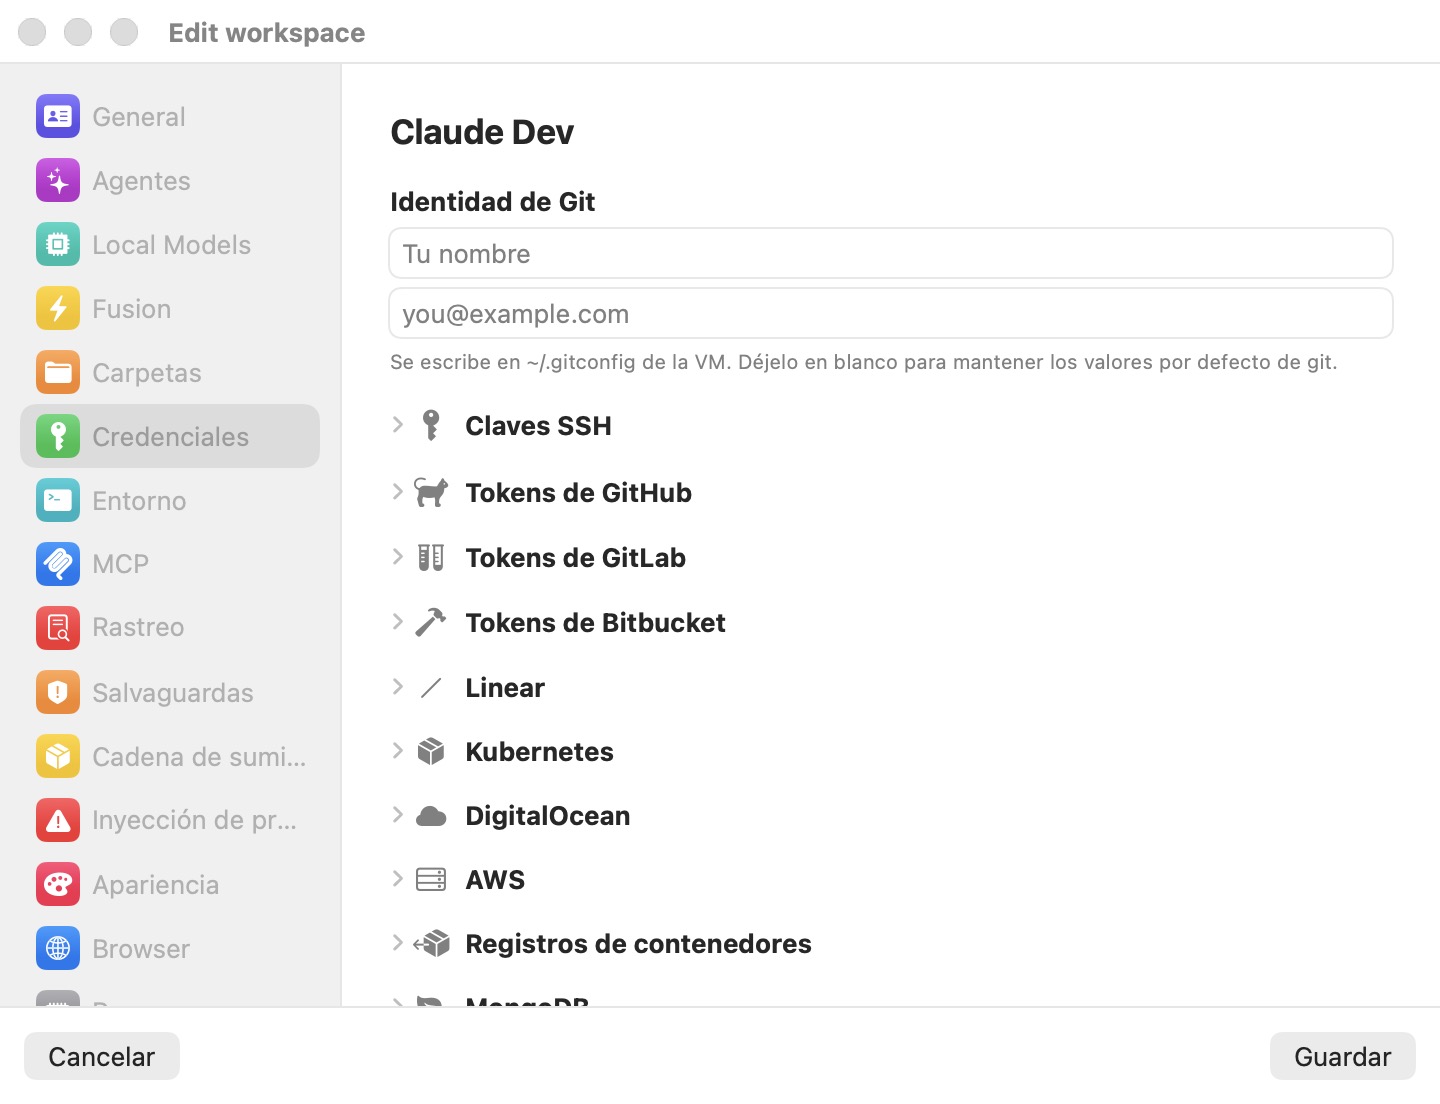Viewport: 1440px width, 1104px height.
Task: Click the Inyección de prompts warning icon
Action: [58, 820]
